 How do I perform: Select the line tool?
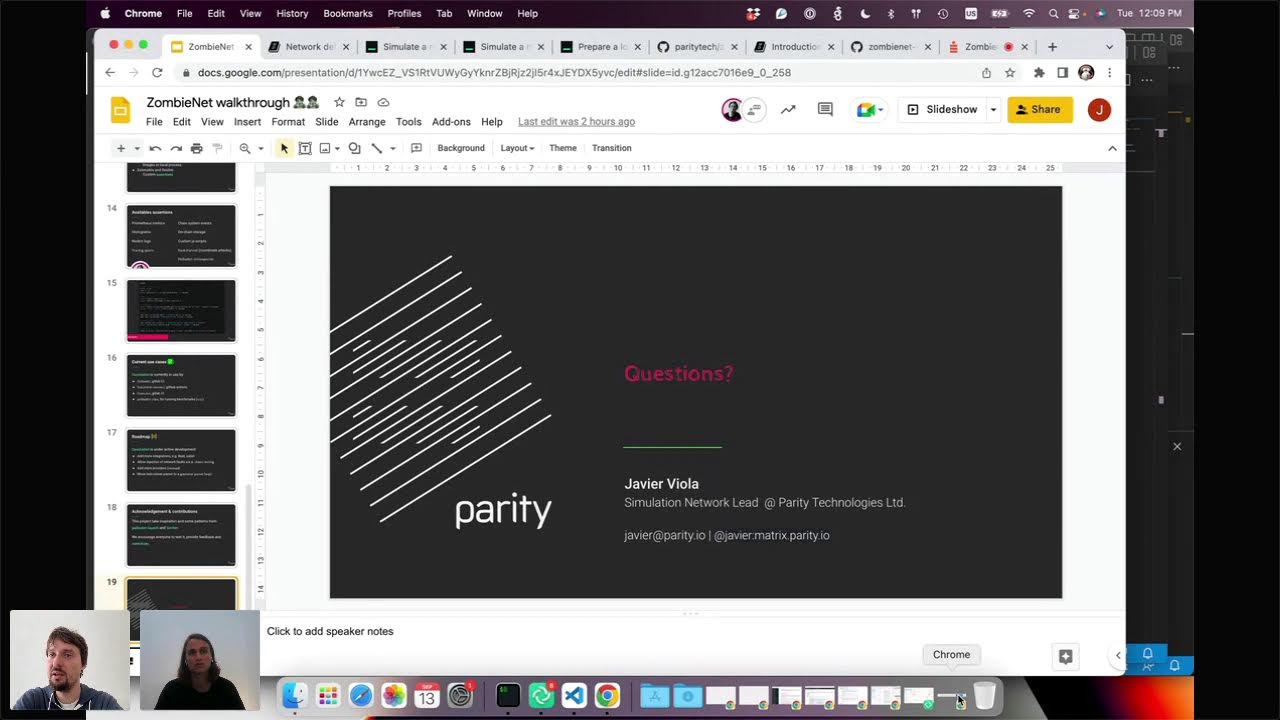[x=377, y=148]
